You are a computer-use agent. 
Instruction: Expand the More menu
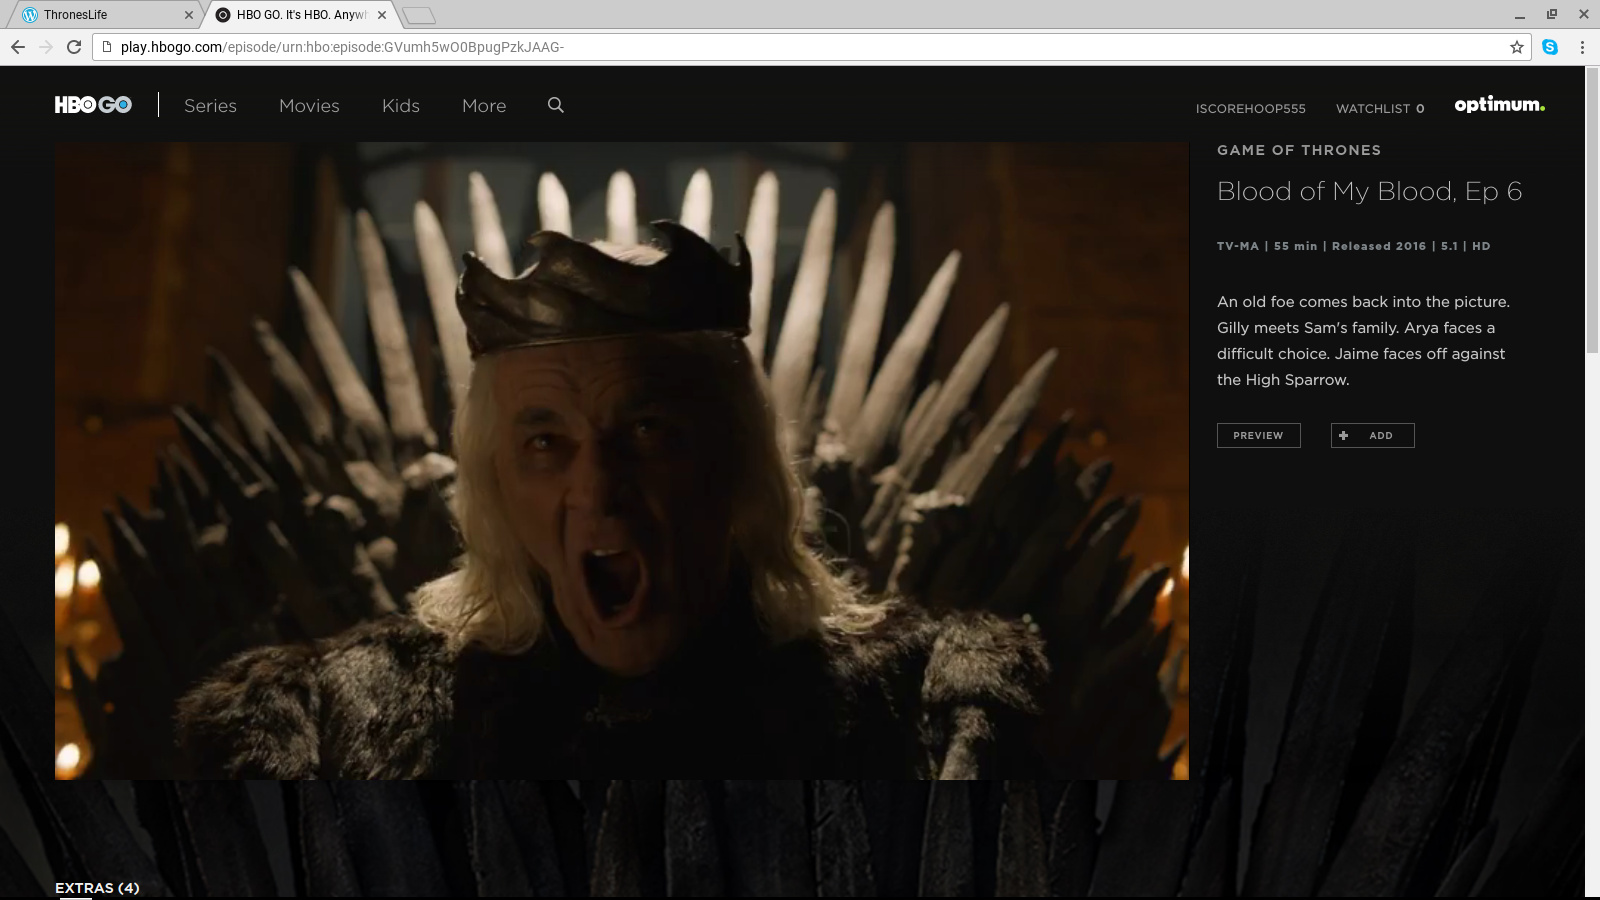[x=484, y=106]
